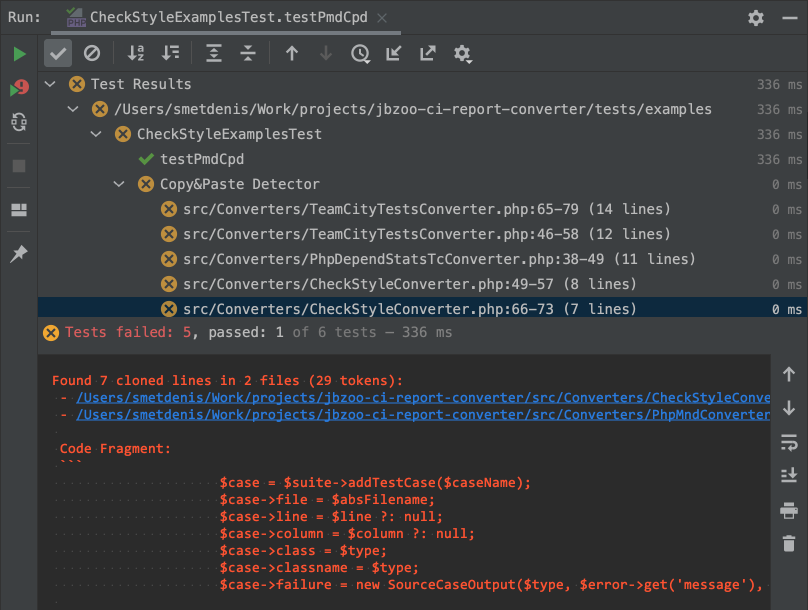Open CheckStyleConverter file link in console
The image size is (808, 610).
pos(423,398)
